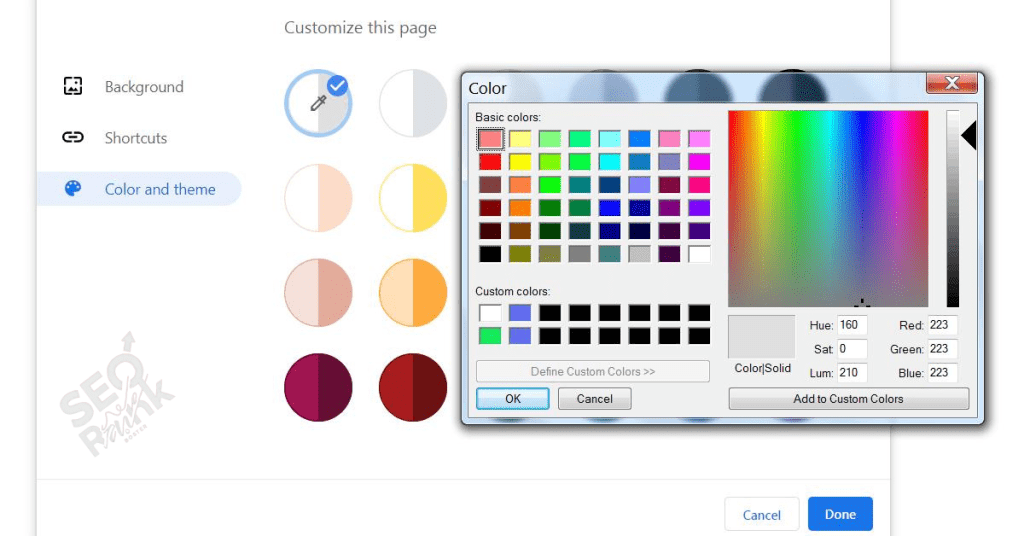This screenshot has height=536, width=1024.
Task: Click the 'Customize this page' heading
Action: point(360,28)
